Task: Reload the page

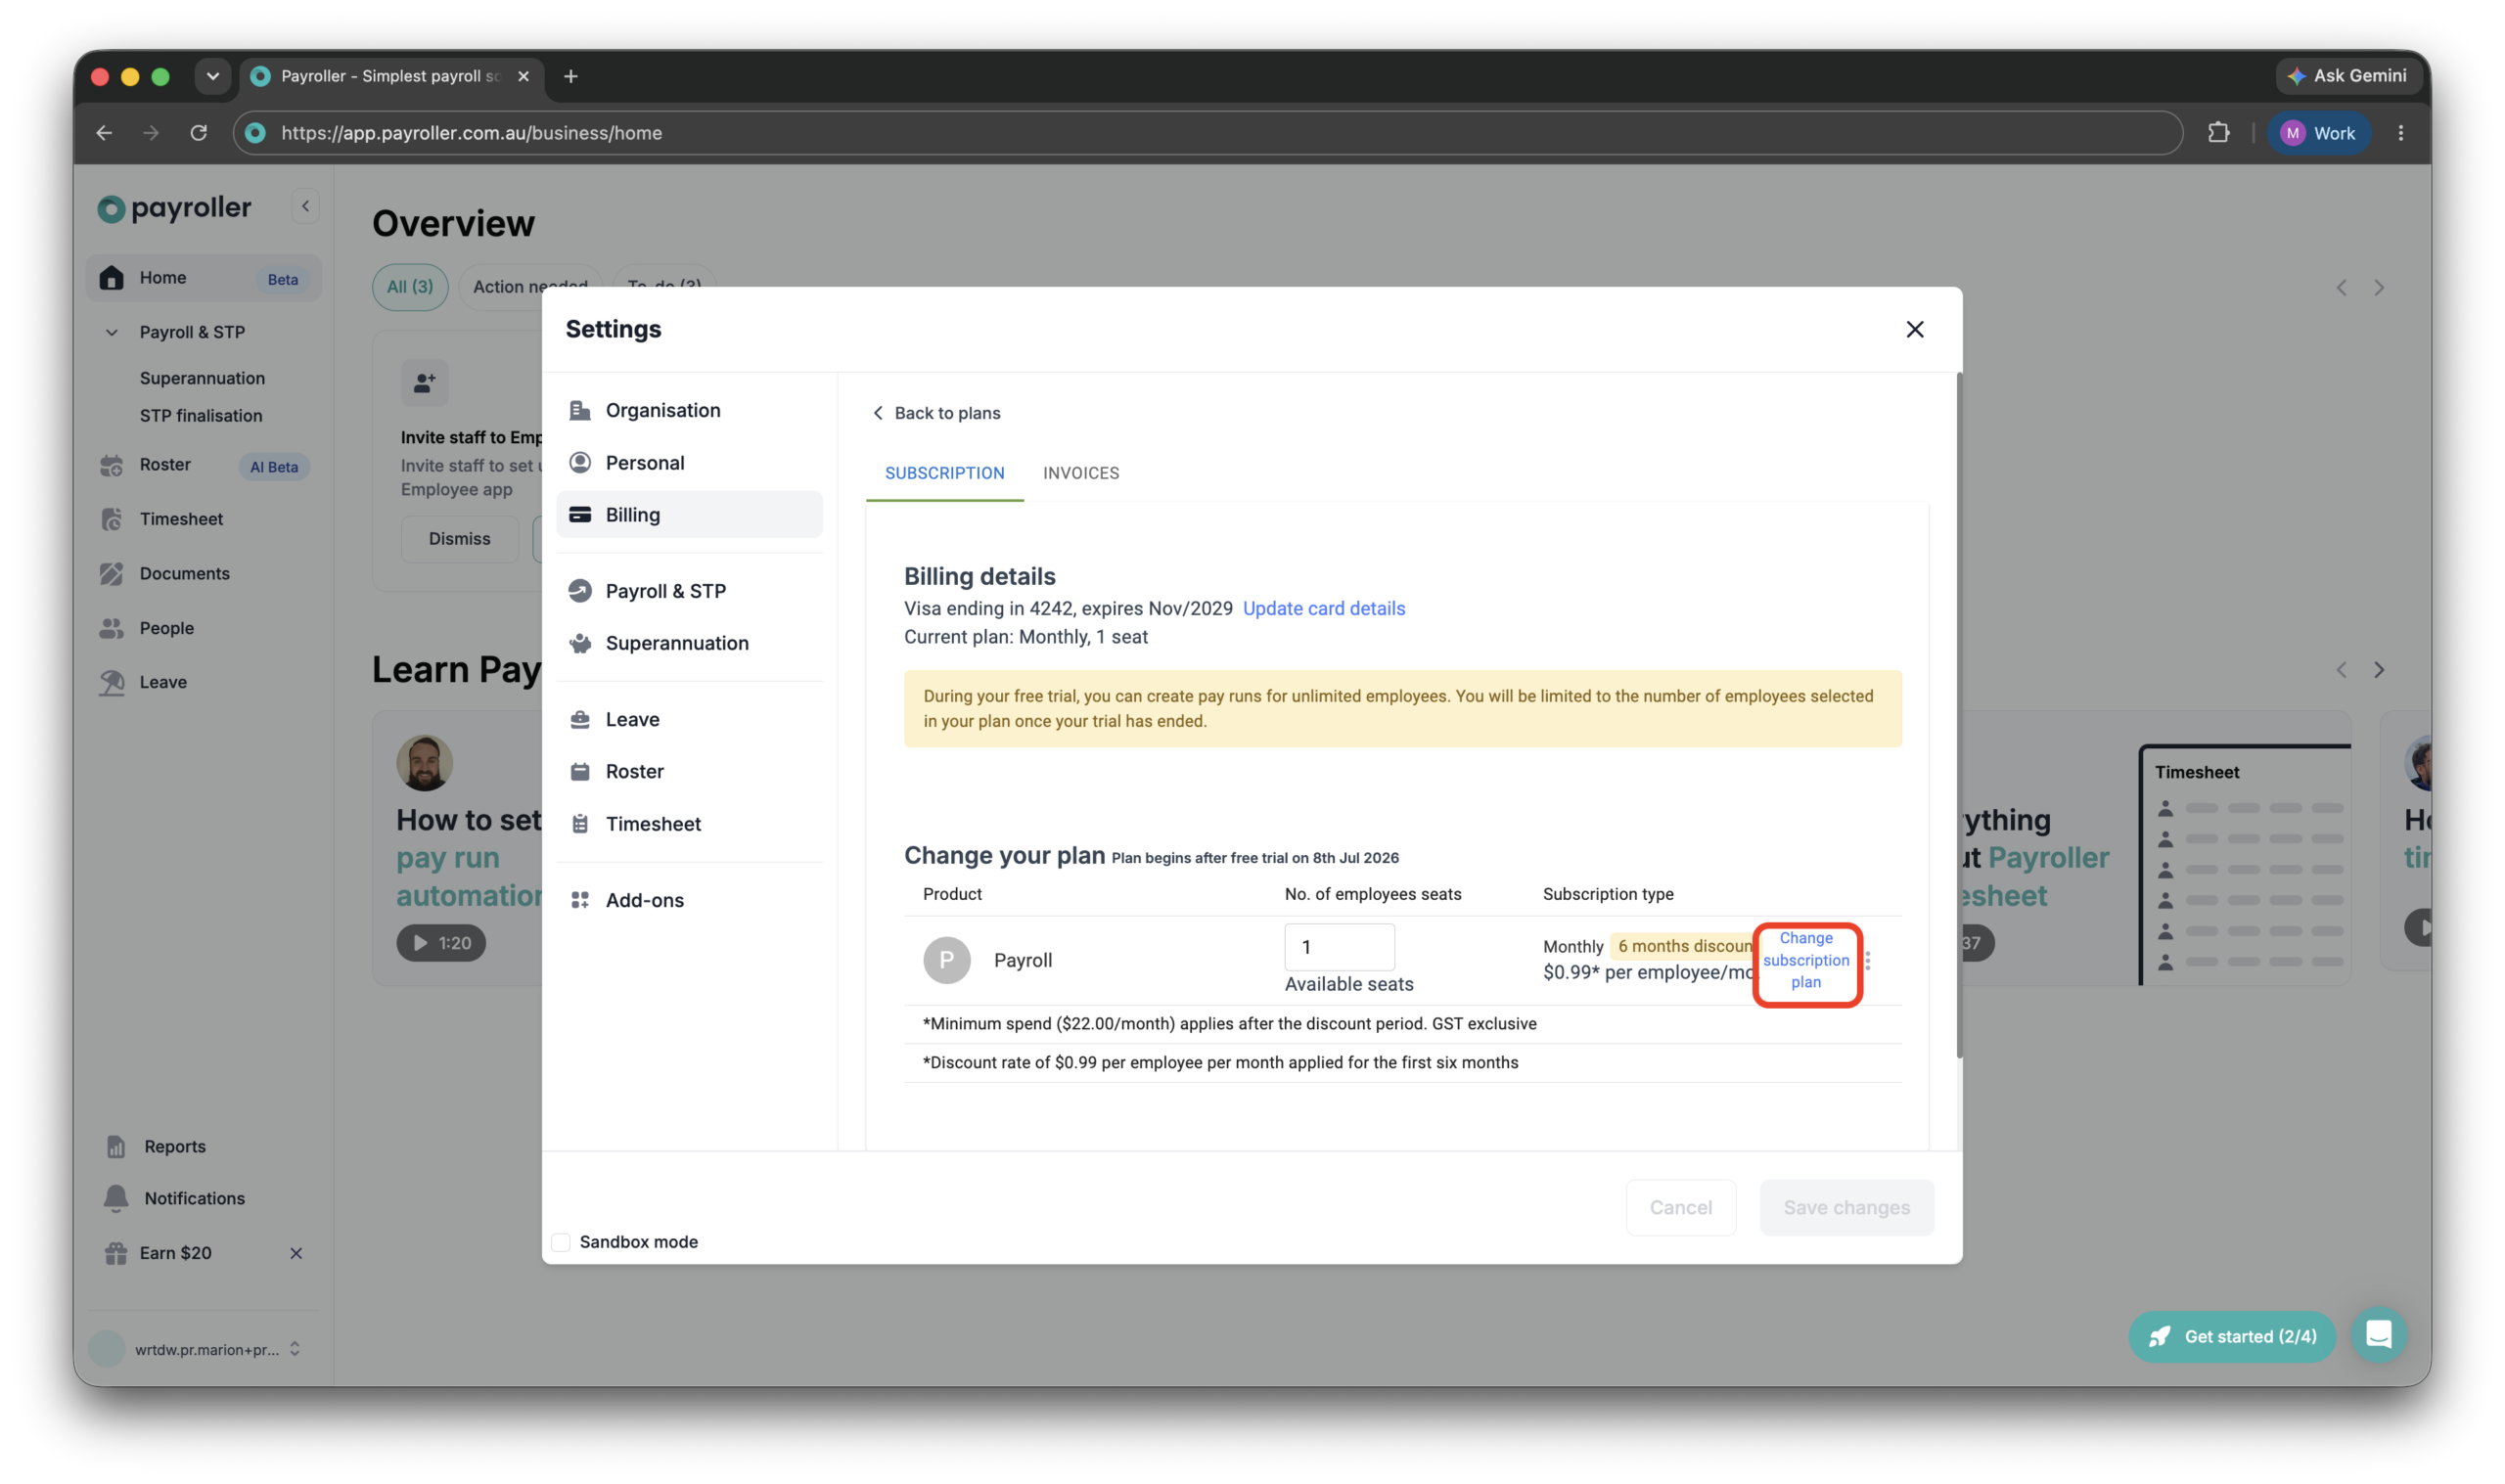Action: tap(199, 133)
